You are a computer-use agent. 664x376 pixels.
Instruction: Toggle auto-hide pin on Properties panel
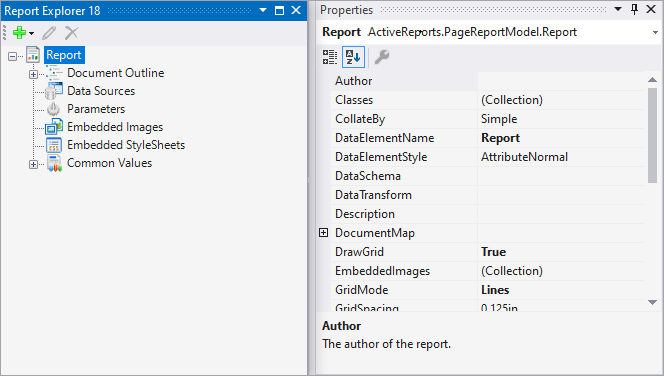(x=634, y=9)
